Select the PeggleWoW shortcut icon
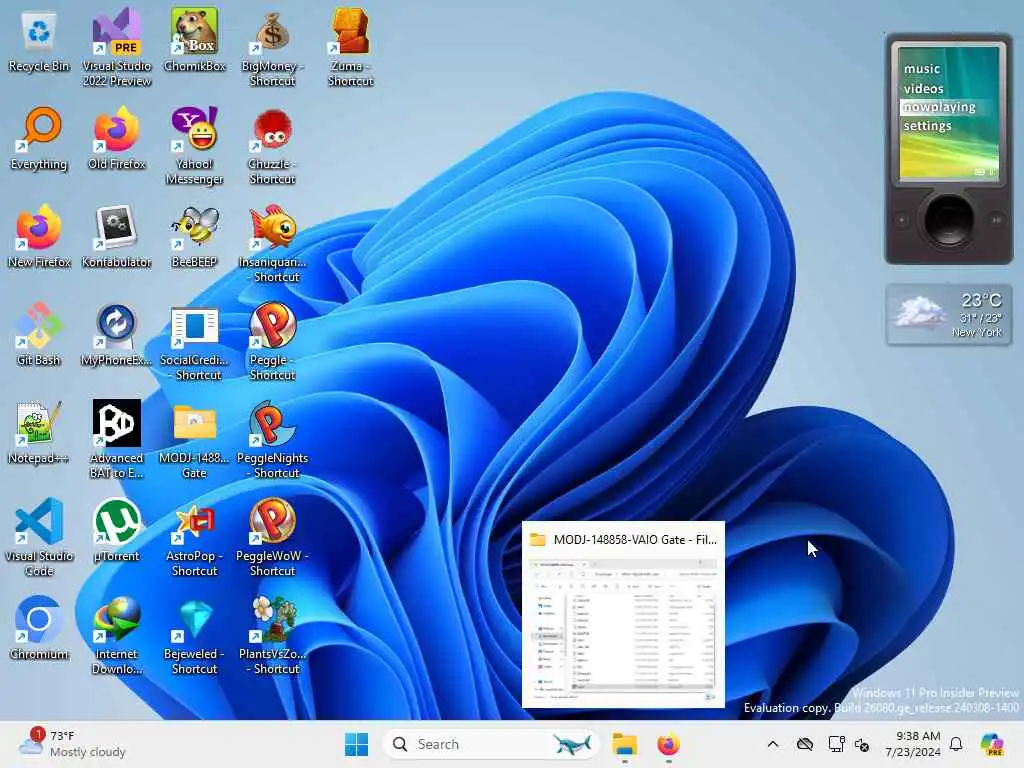 272,538
